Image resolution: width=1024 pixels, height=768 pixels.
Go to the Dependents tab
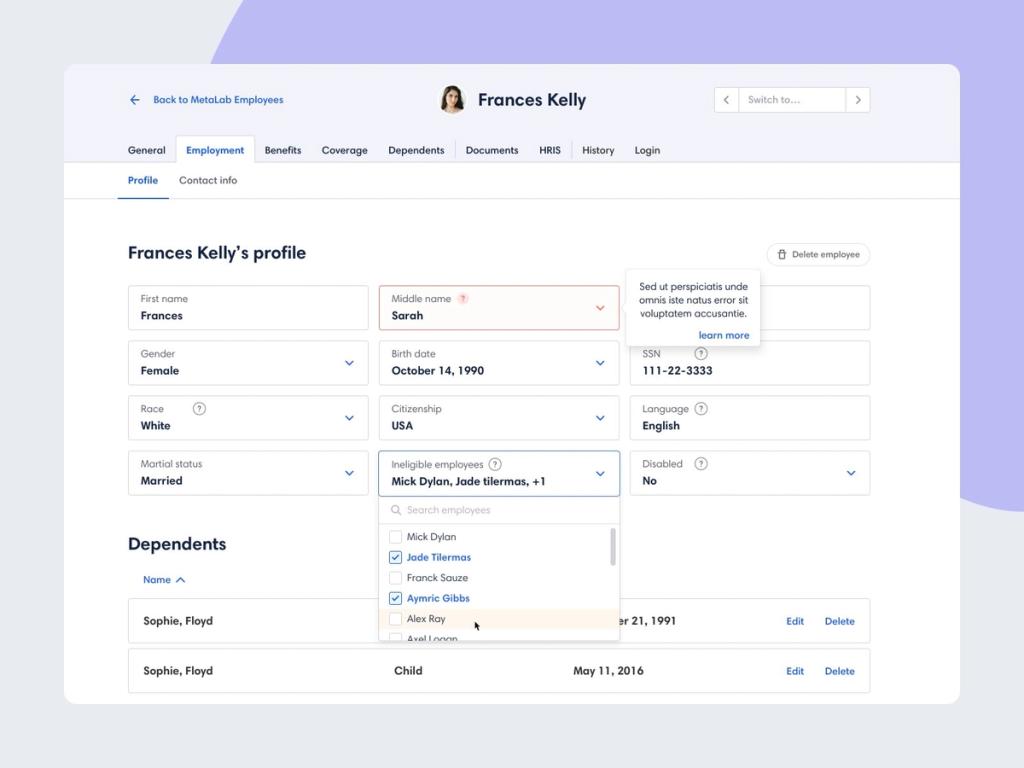pyautogui.click(x=416, y=150)
